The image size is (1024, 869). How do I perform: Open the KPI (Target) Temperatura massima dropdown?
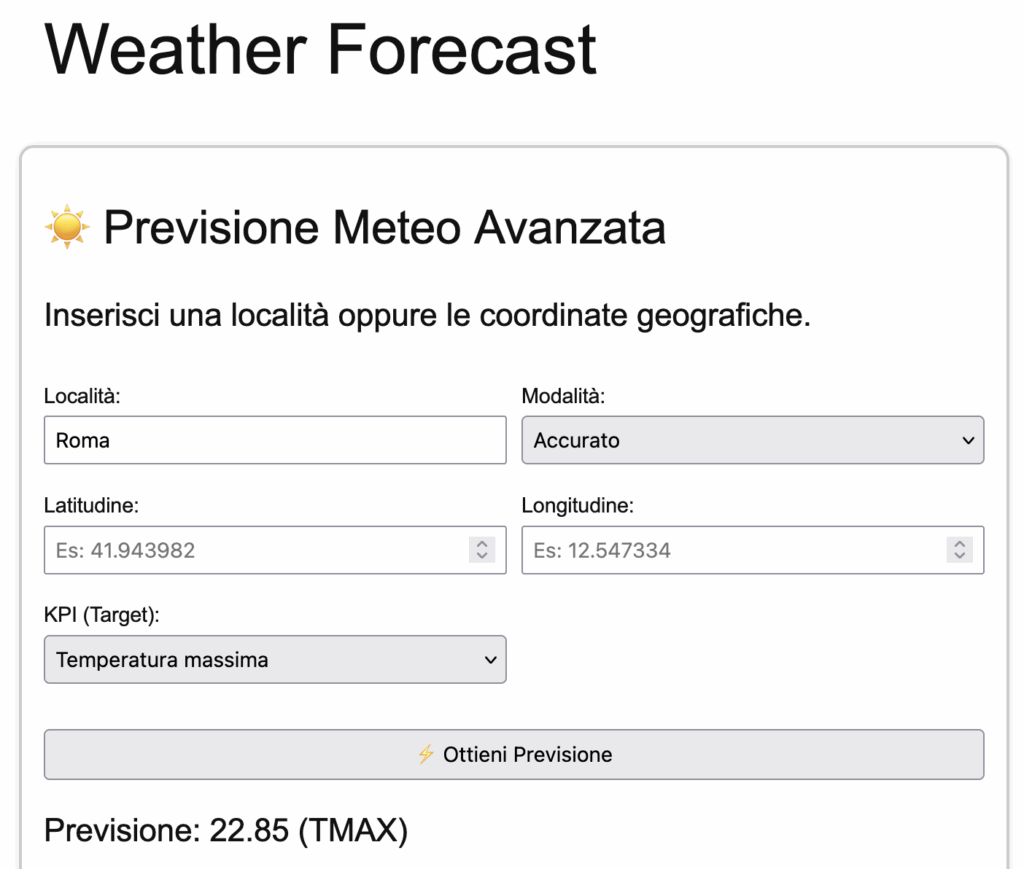(x=275, y=659)
